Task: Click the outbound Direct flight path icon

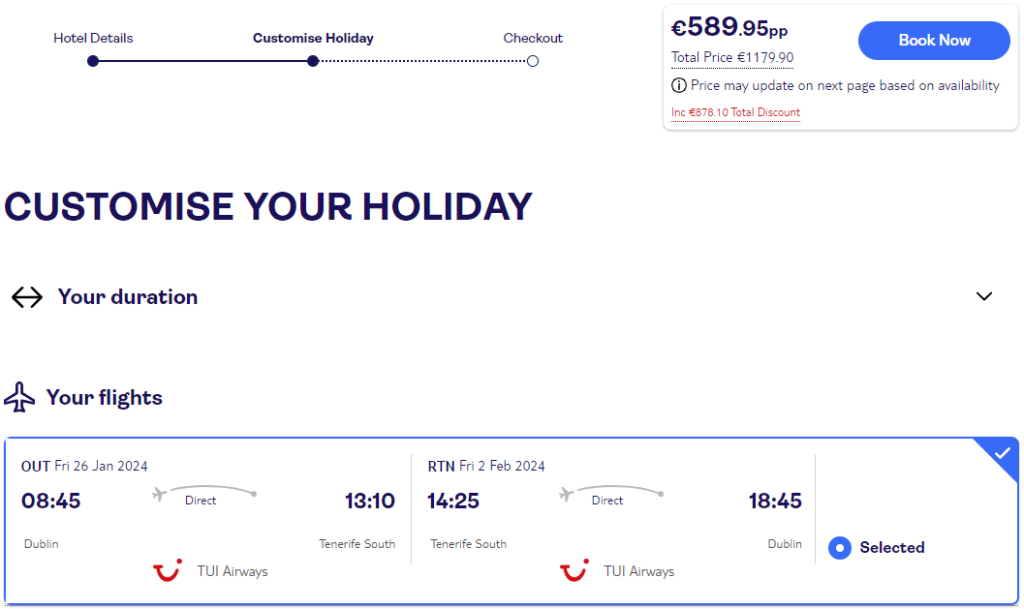Action: click(204, 493)
